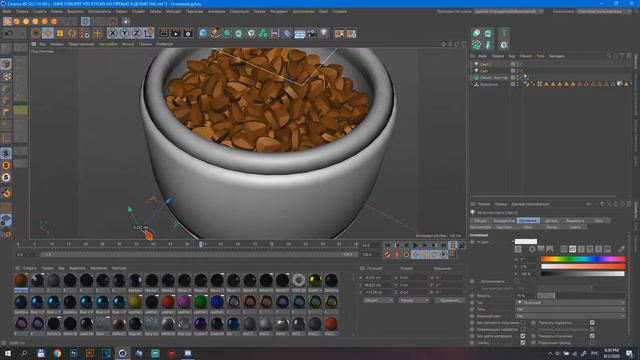The width and height of the screenshot is (640, 360).
Task: Click the current frame marker on timeline
Action: (200, 244)
